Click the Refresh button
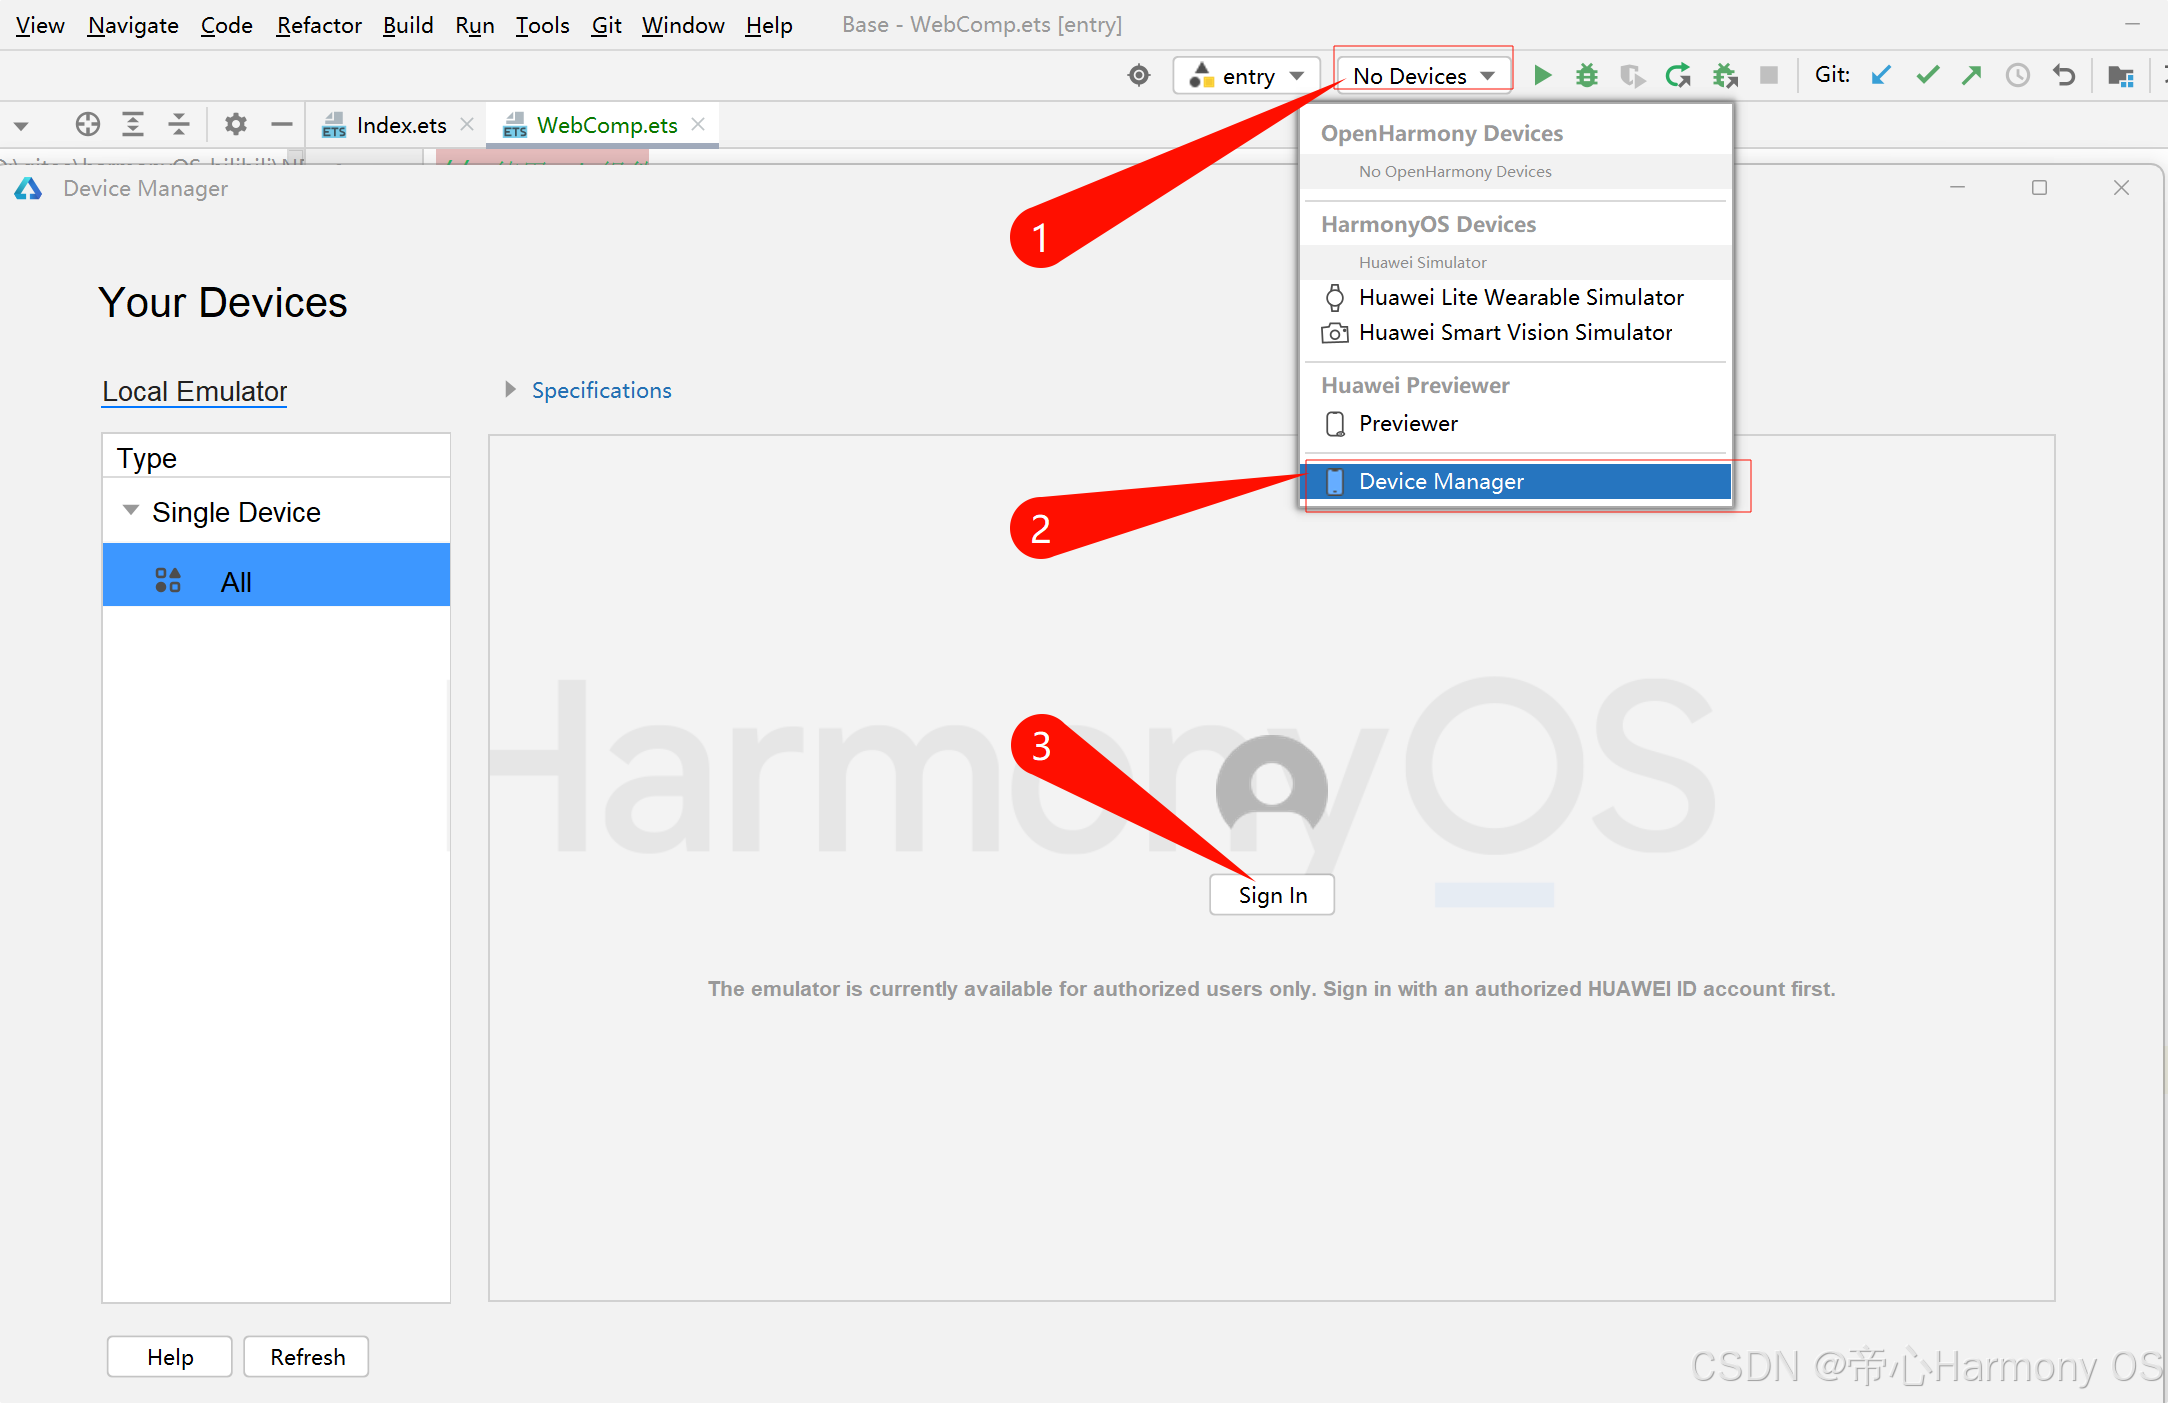2168x1403 pixels. coord(306,1357)
